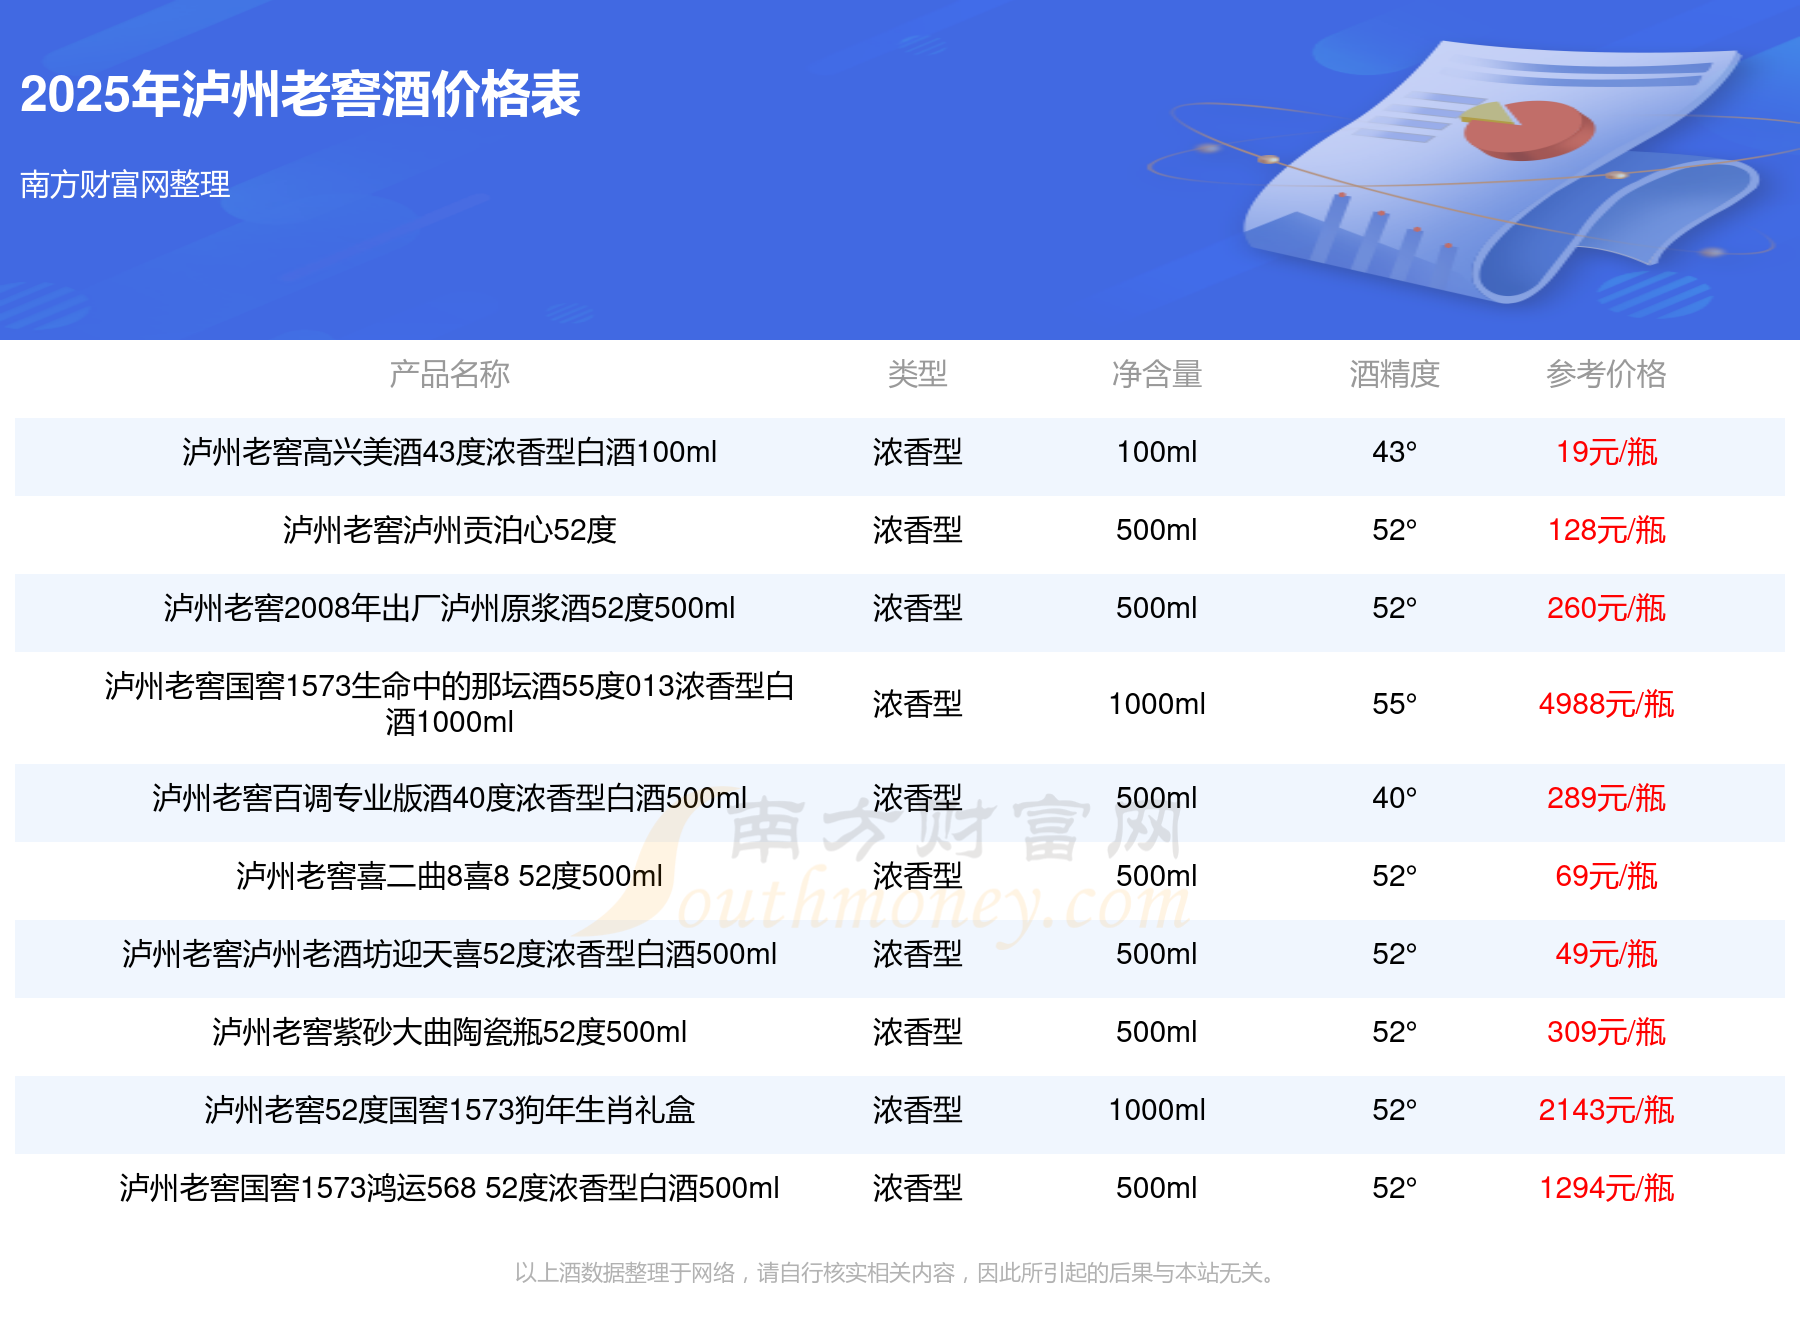Click price 69元/瓶

[1606, 876]
